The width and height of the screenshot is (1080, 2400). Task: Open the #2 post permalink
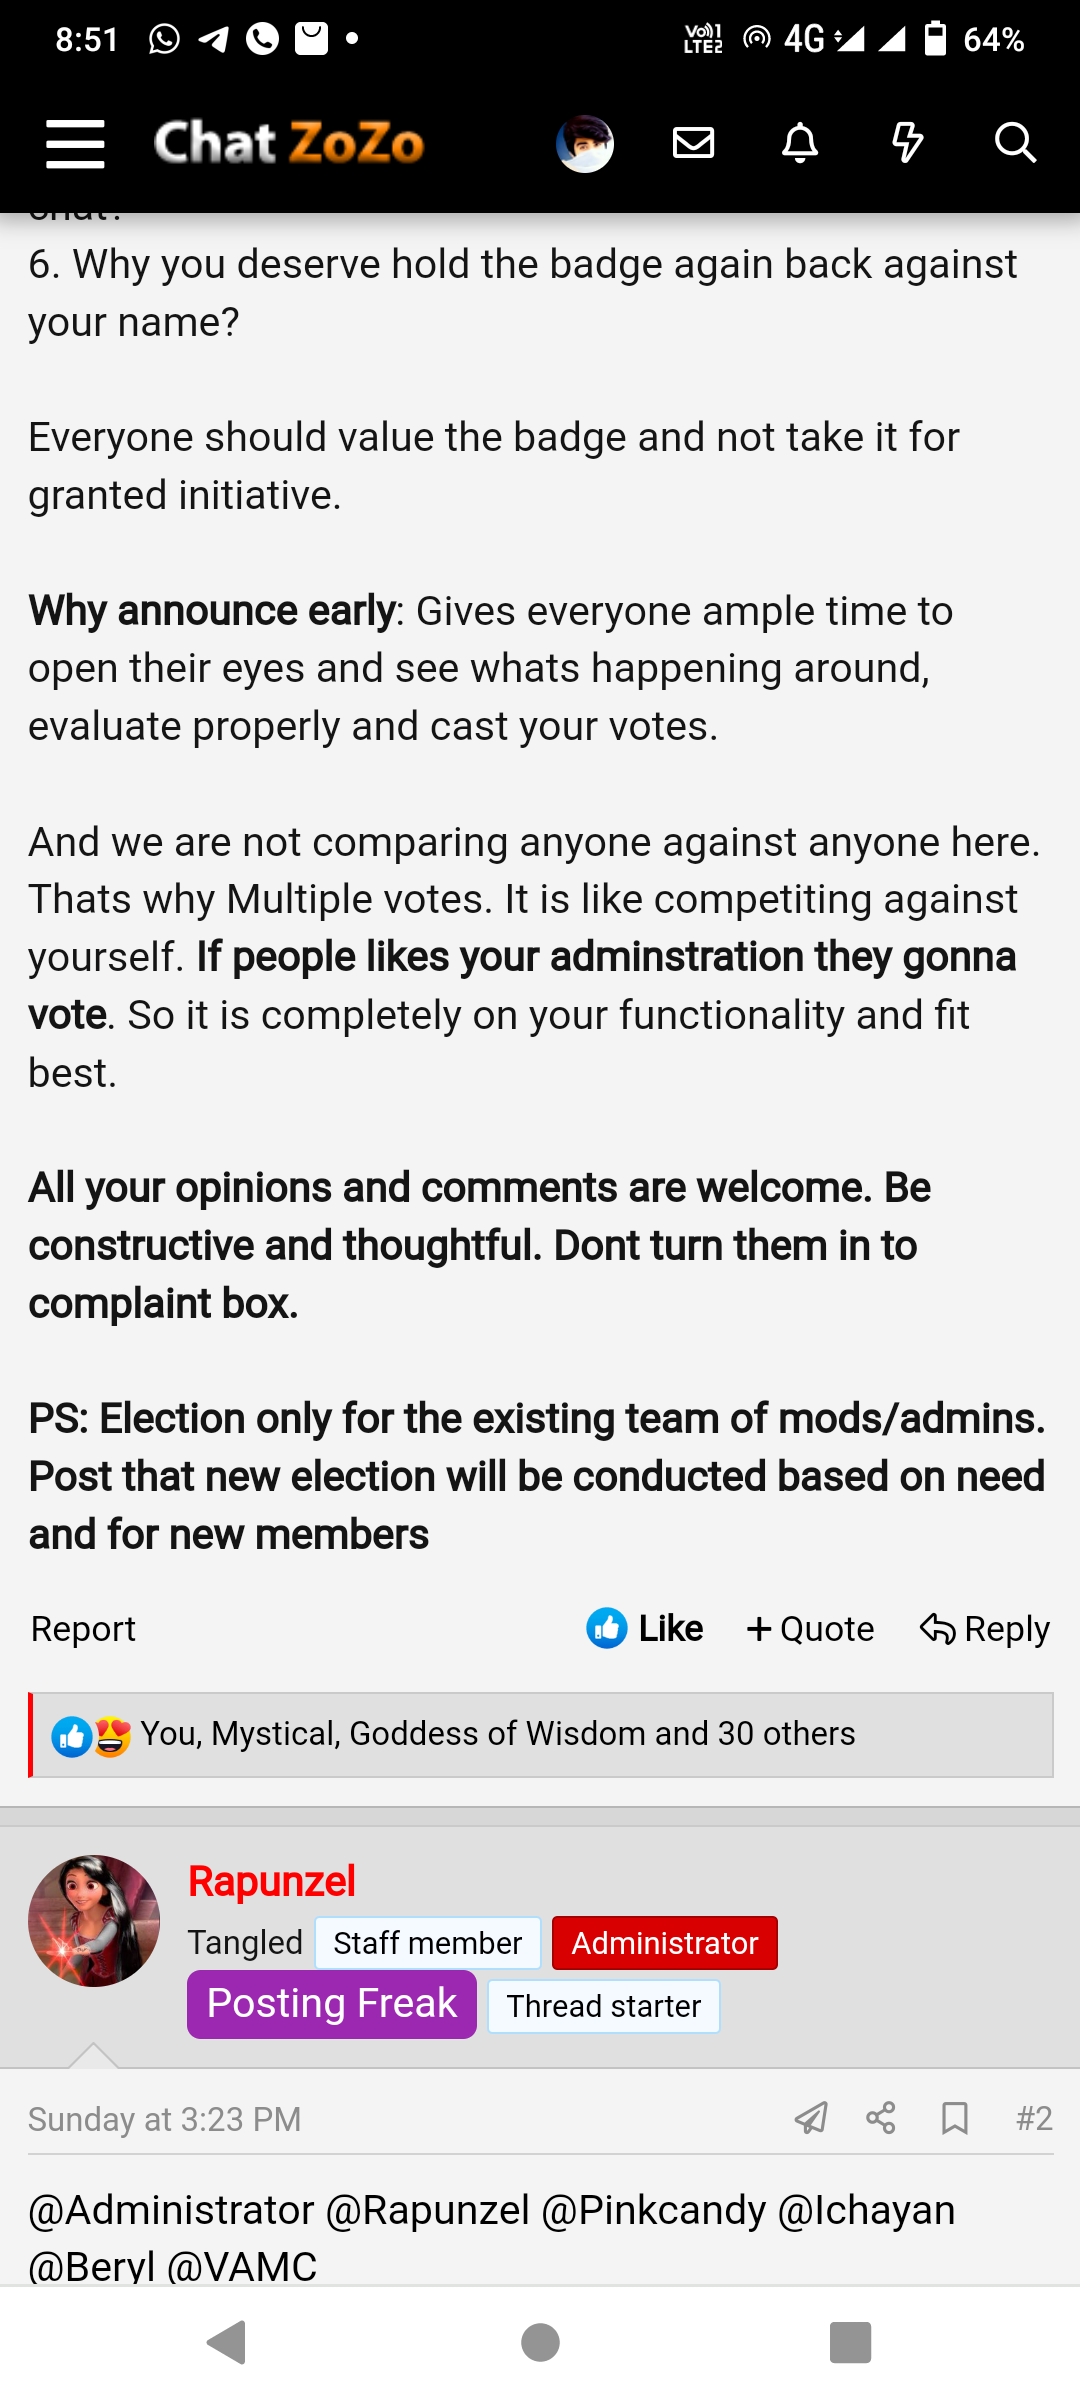point(1034,2118)
